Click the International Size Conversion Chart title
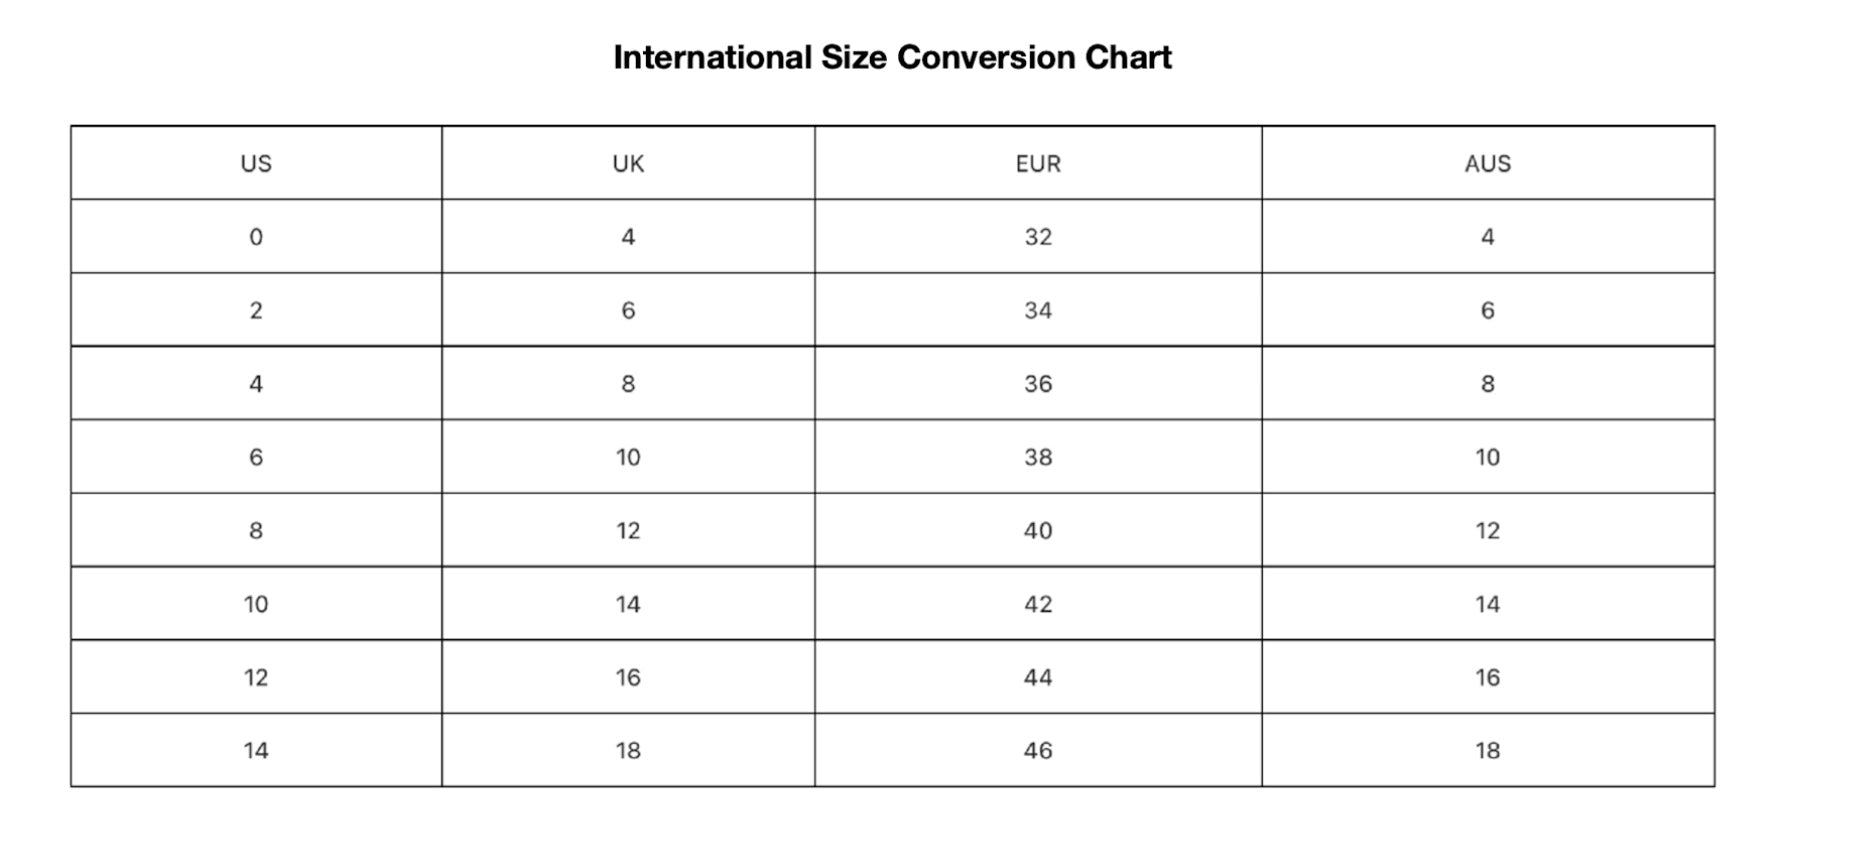The image size is (1854, 856). pyautogui.click(x=892, y=57)
